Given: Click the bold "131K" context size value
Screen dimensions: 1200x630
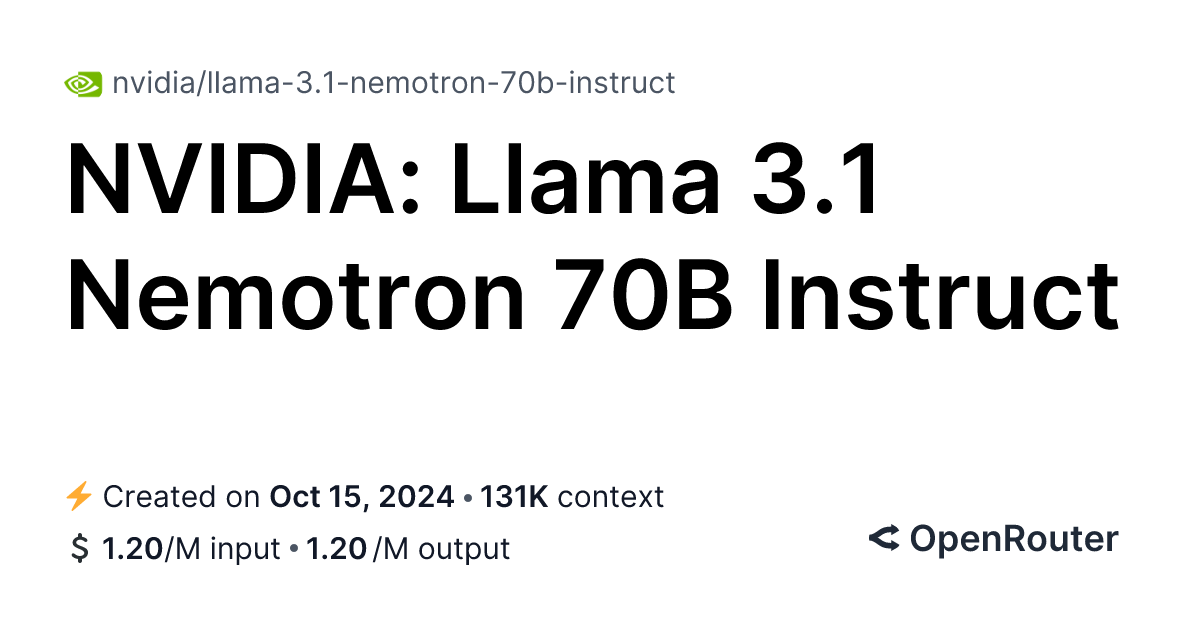Looking at the screenshot, I should (x=514, y=497).
